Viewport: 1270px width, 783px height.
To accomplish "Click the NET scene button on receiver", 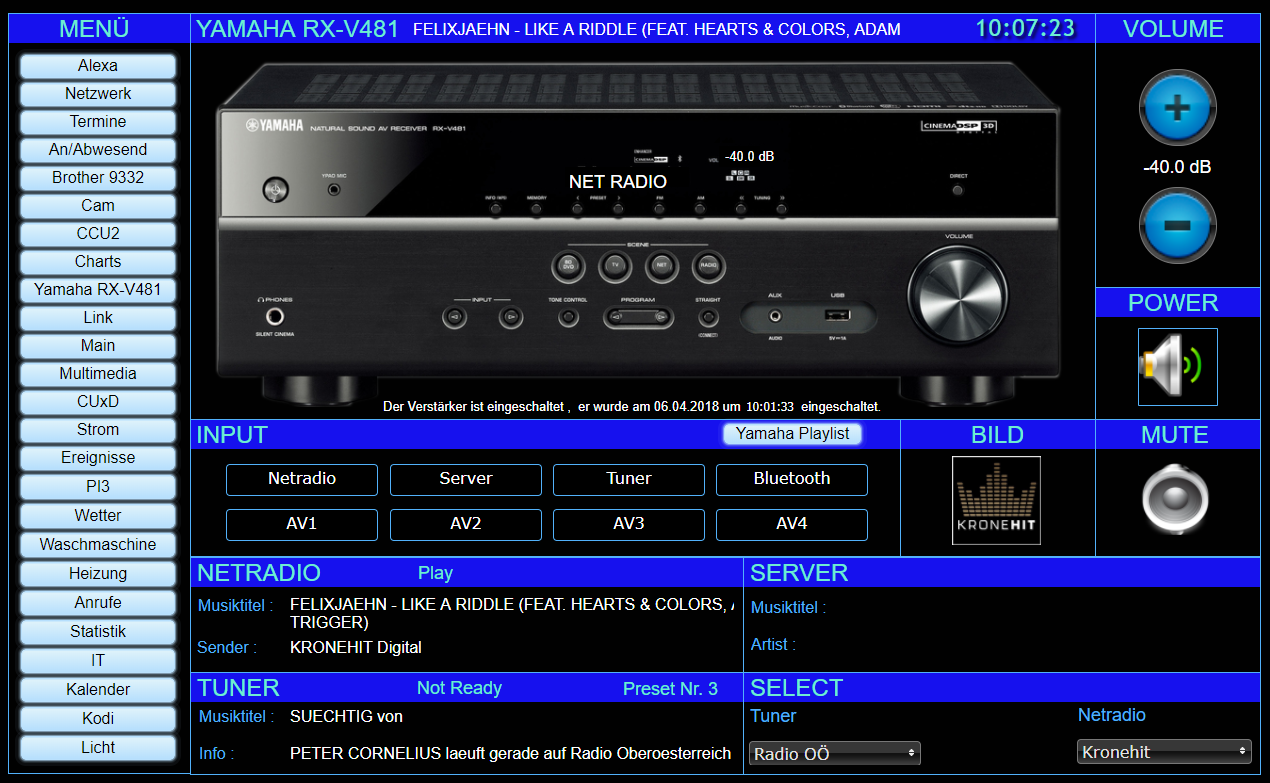I will click(661, 266).
